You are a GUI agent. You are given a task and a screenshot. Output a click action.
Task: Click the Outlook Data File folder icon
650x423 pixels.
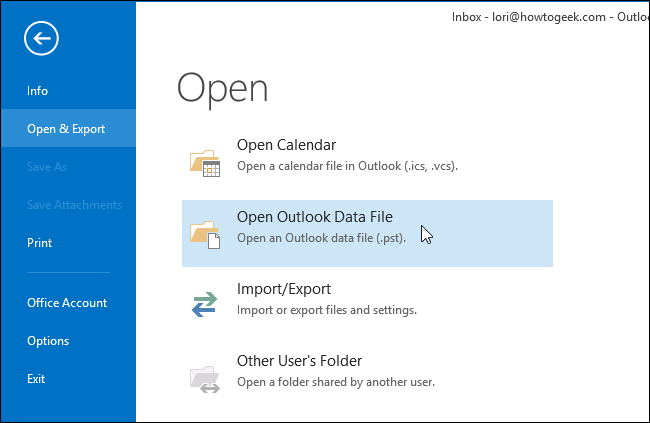[x=204, y=234]
